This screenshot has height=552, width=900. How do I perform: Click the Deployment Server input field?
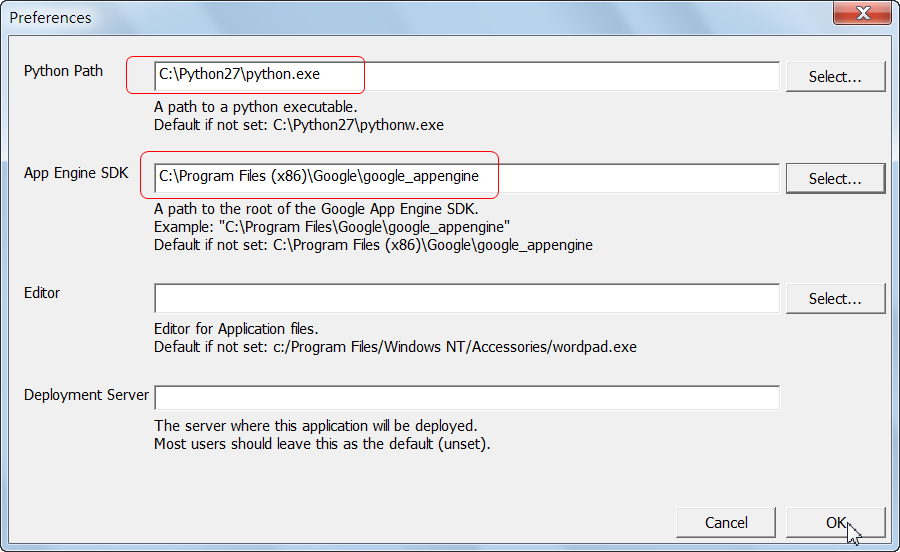point(467,398)
